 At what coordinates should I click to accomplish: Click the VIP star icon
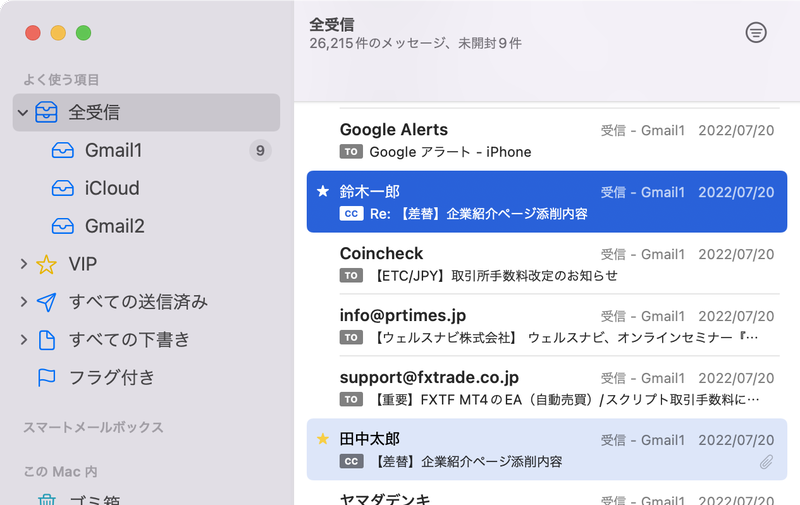(46, 264)
